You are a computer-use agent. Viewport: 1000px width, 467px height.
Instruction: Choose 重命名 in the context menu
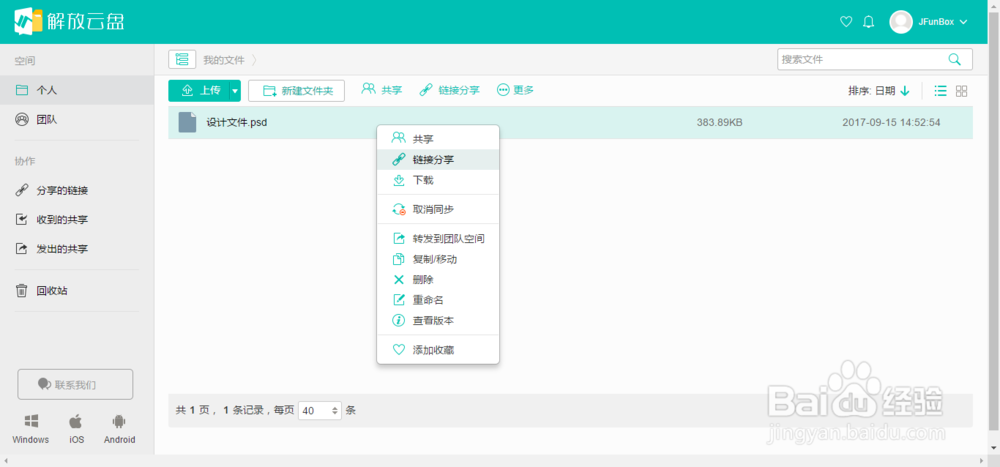pyautogui.click(x=438, y=300)
